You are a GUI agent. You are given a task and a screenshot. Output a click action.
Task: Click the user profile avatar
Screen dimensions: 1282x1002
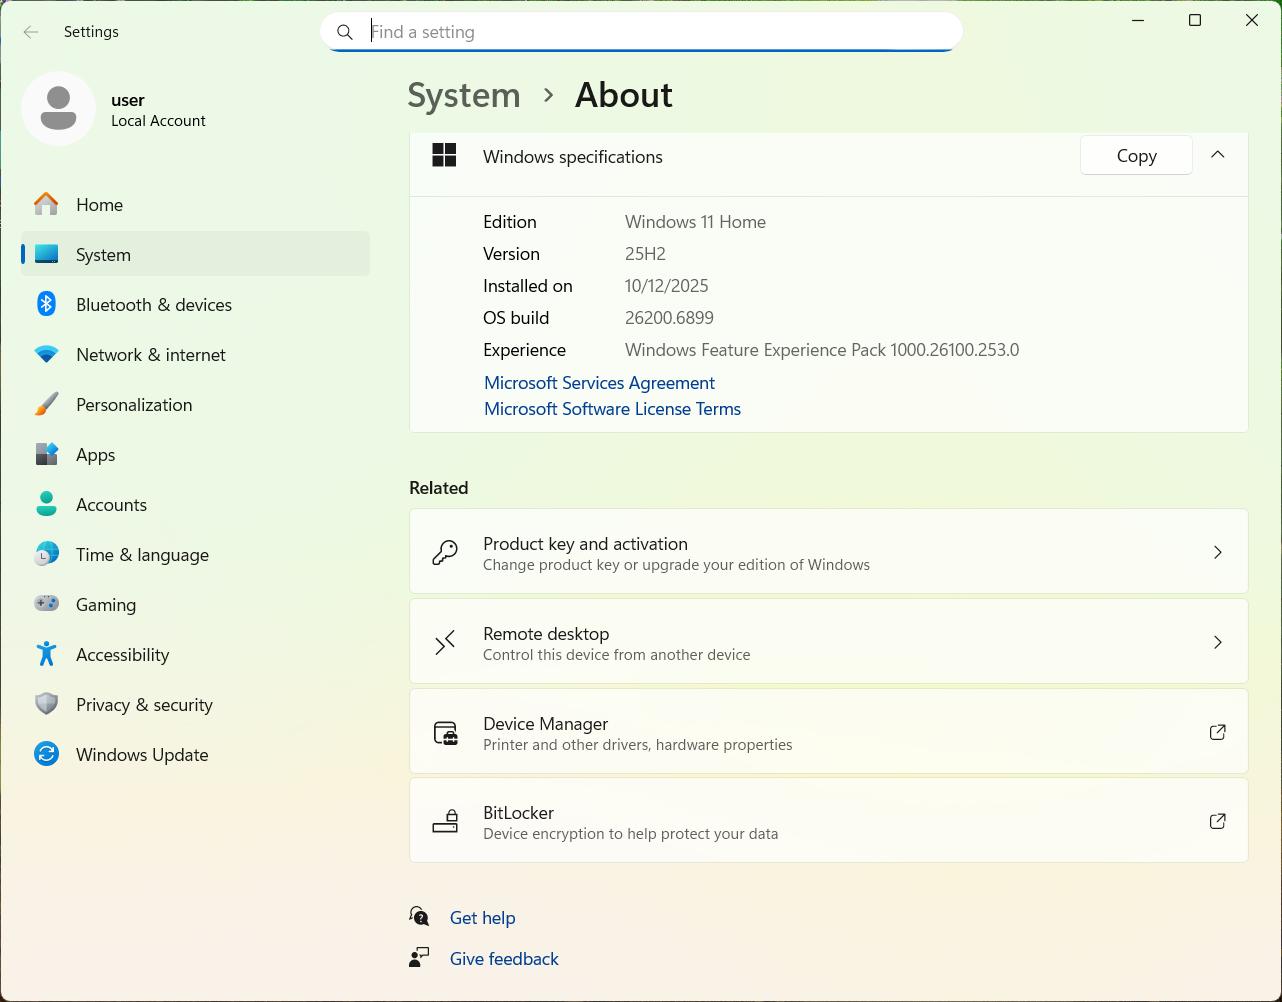(x=58, y=108)
